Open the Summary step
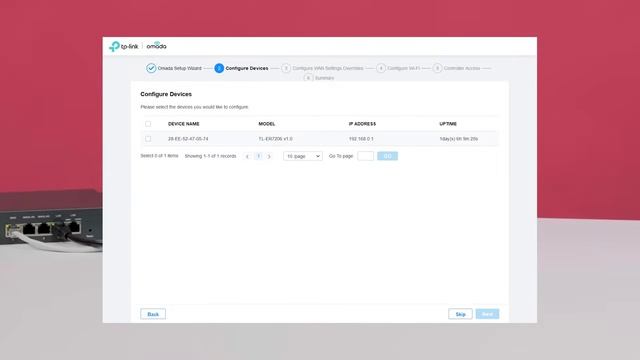 coord(319,78)
